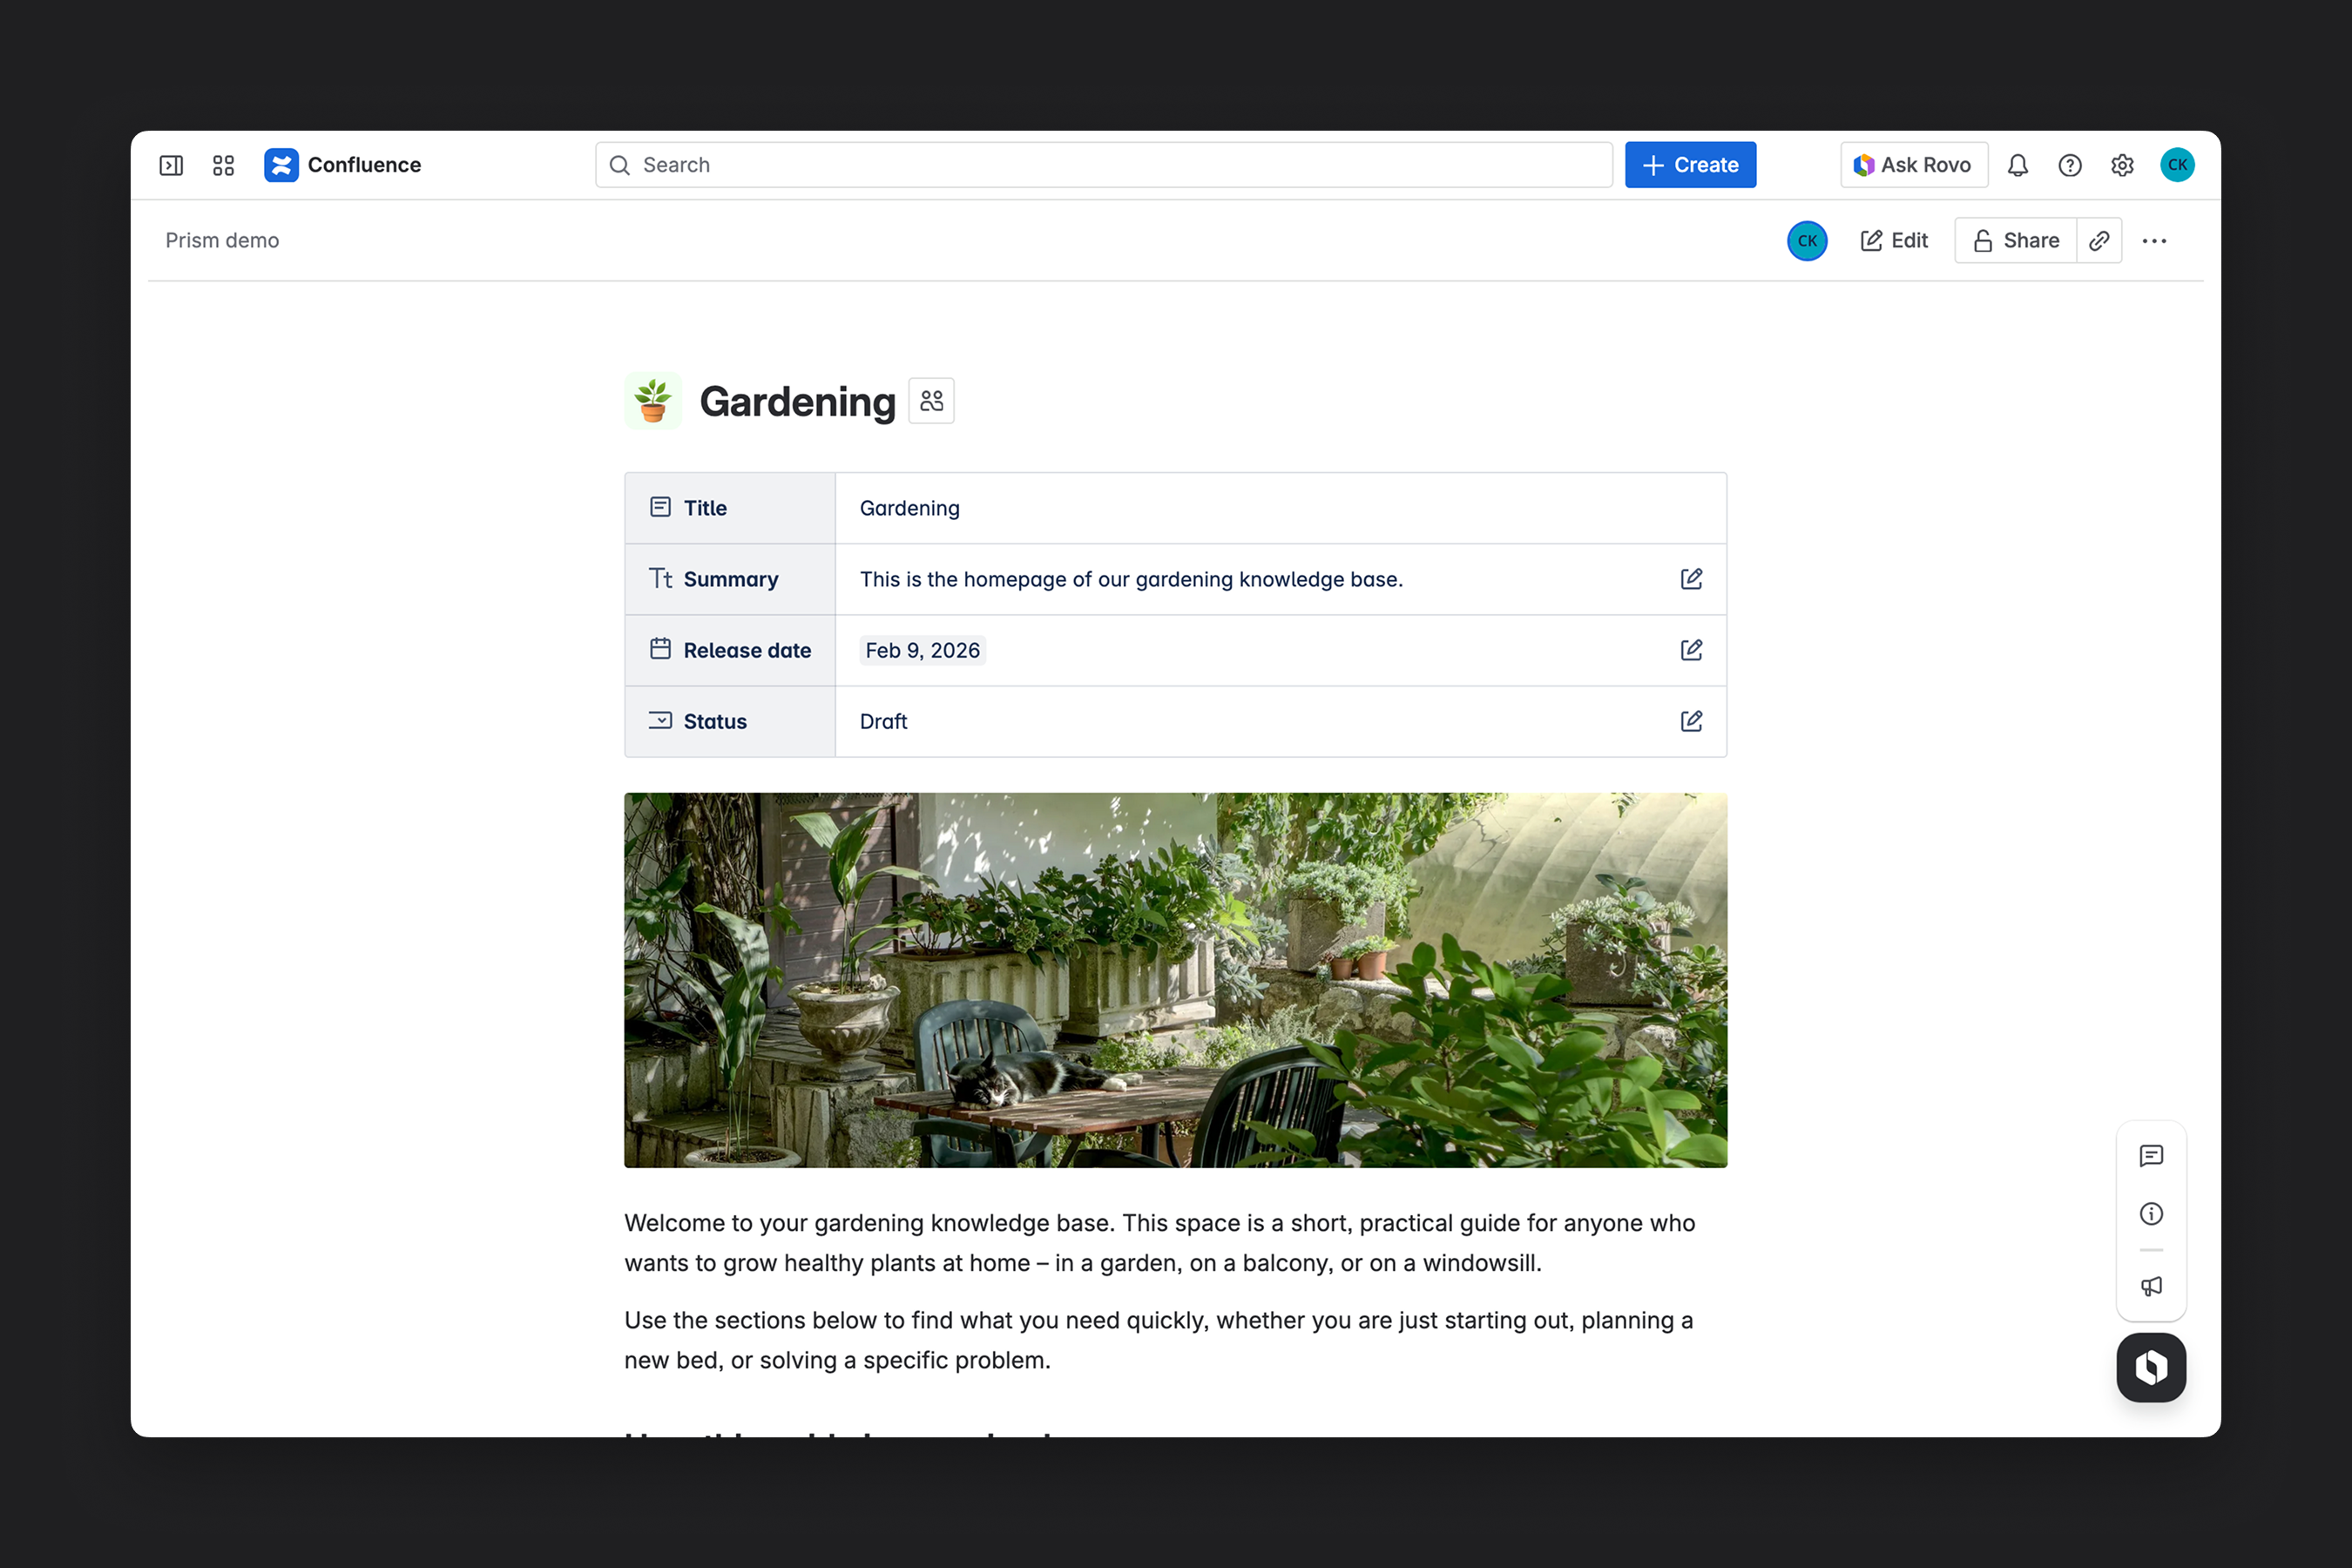Open the settings gear
Screen dimensions: 2352x1568
pos(2122,165)
